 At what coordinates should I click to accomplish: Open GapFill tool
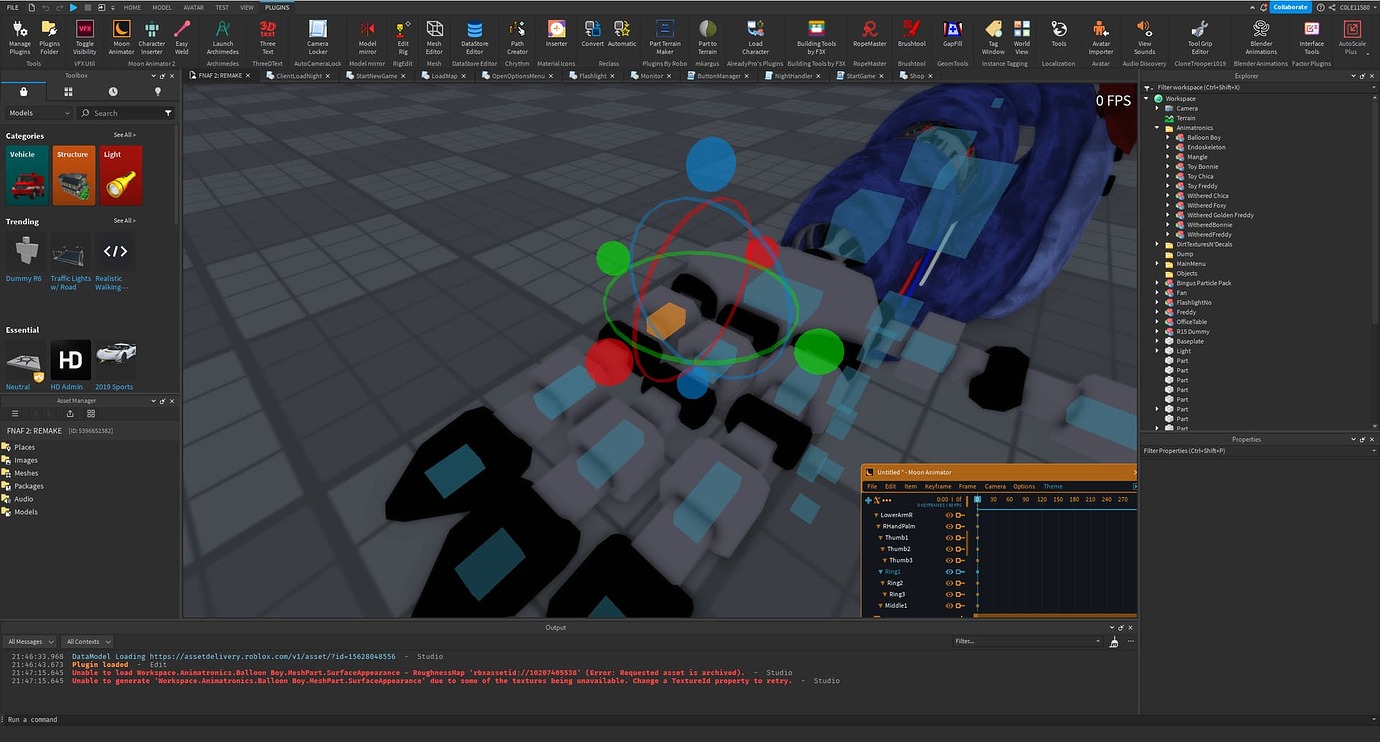coord(952,36)
